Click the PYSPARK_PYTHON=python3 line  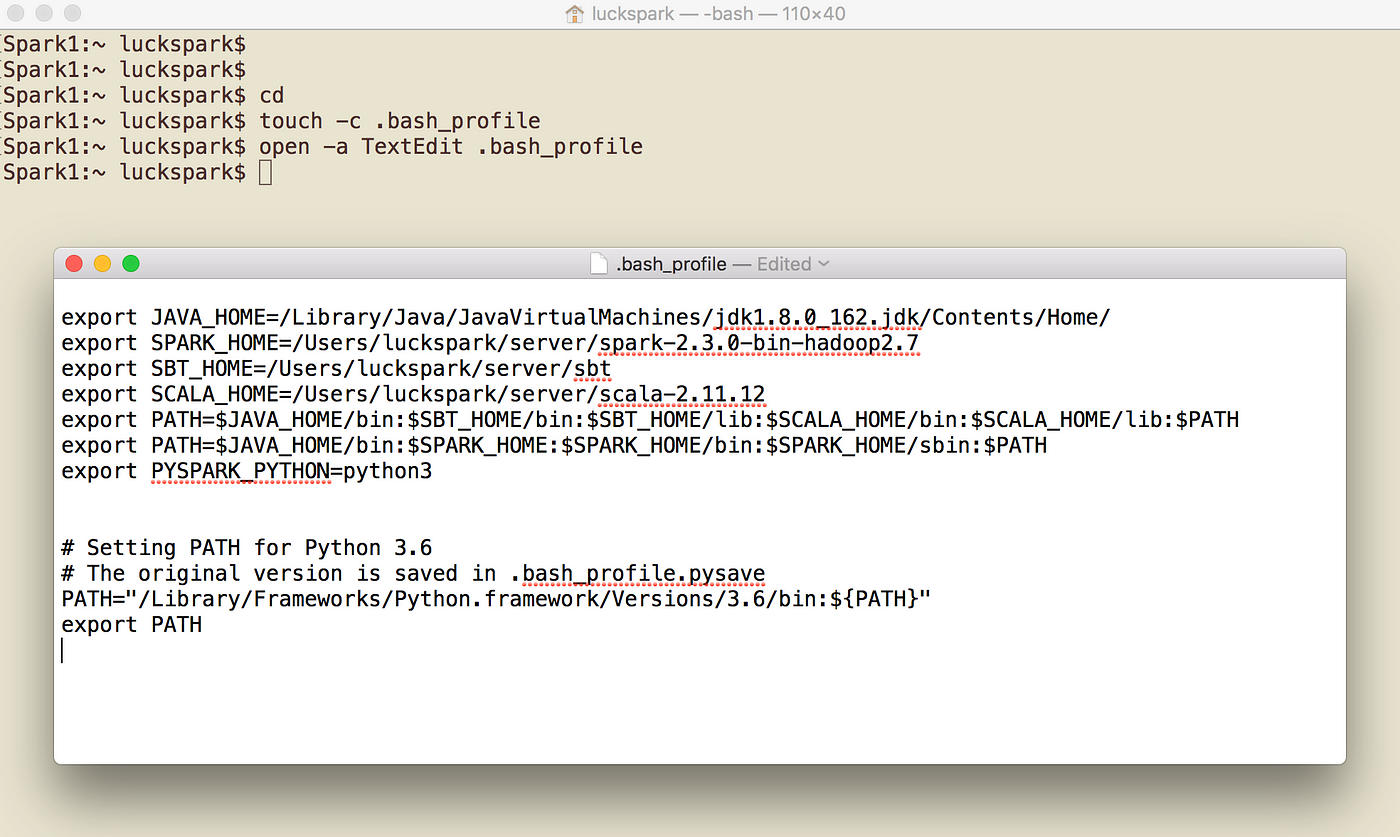[x=247, y=471]
